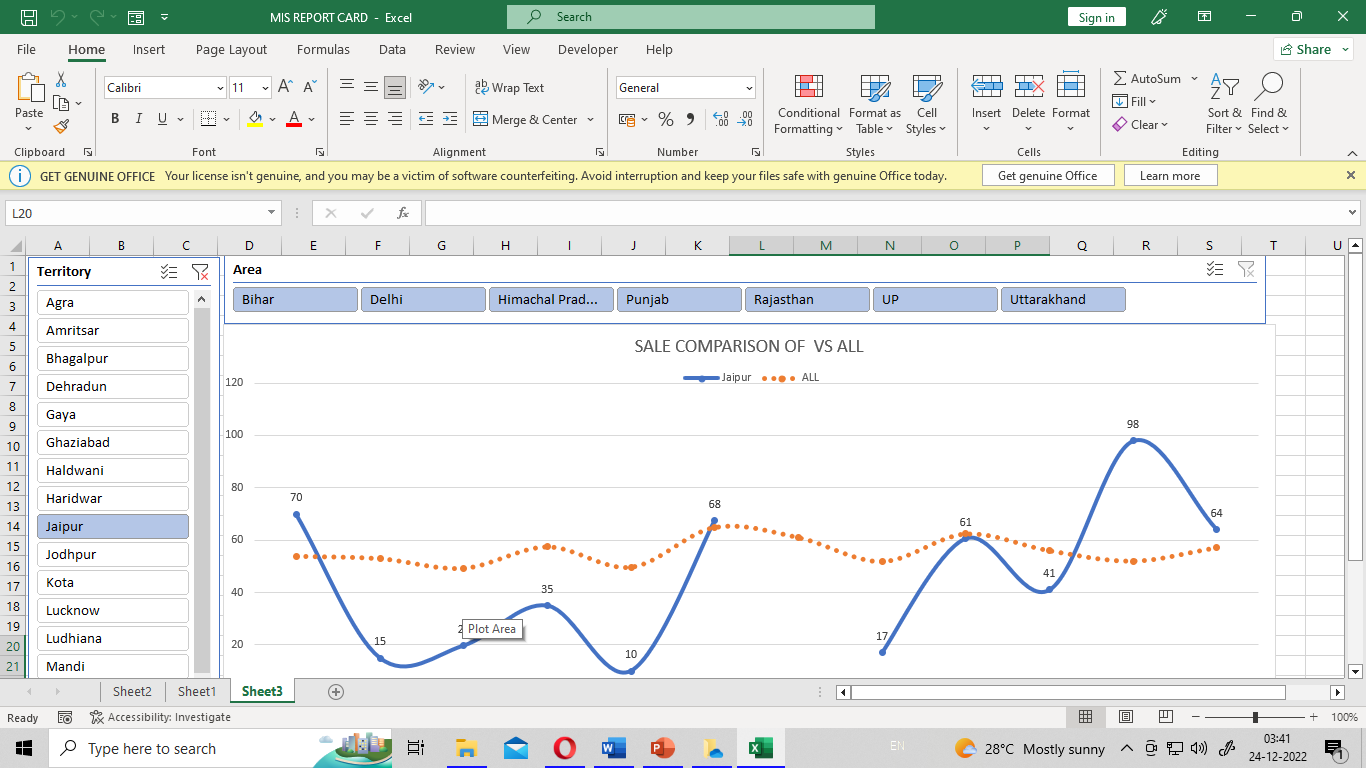Clear filter on the Territory slicer
Screen dimensions: 1366x768
[x=200, y=271]
